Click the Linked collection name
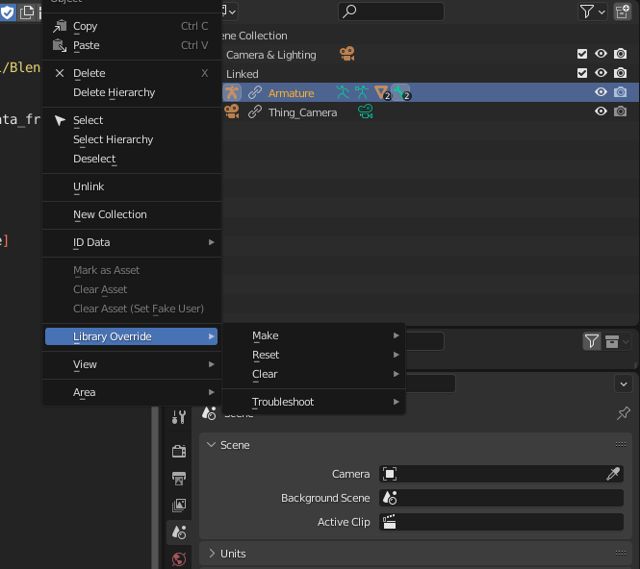 [x=242, y=74]
